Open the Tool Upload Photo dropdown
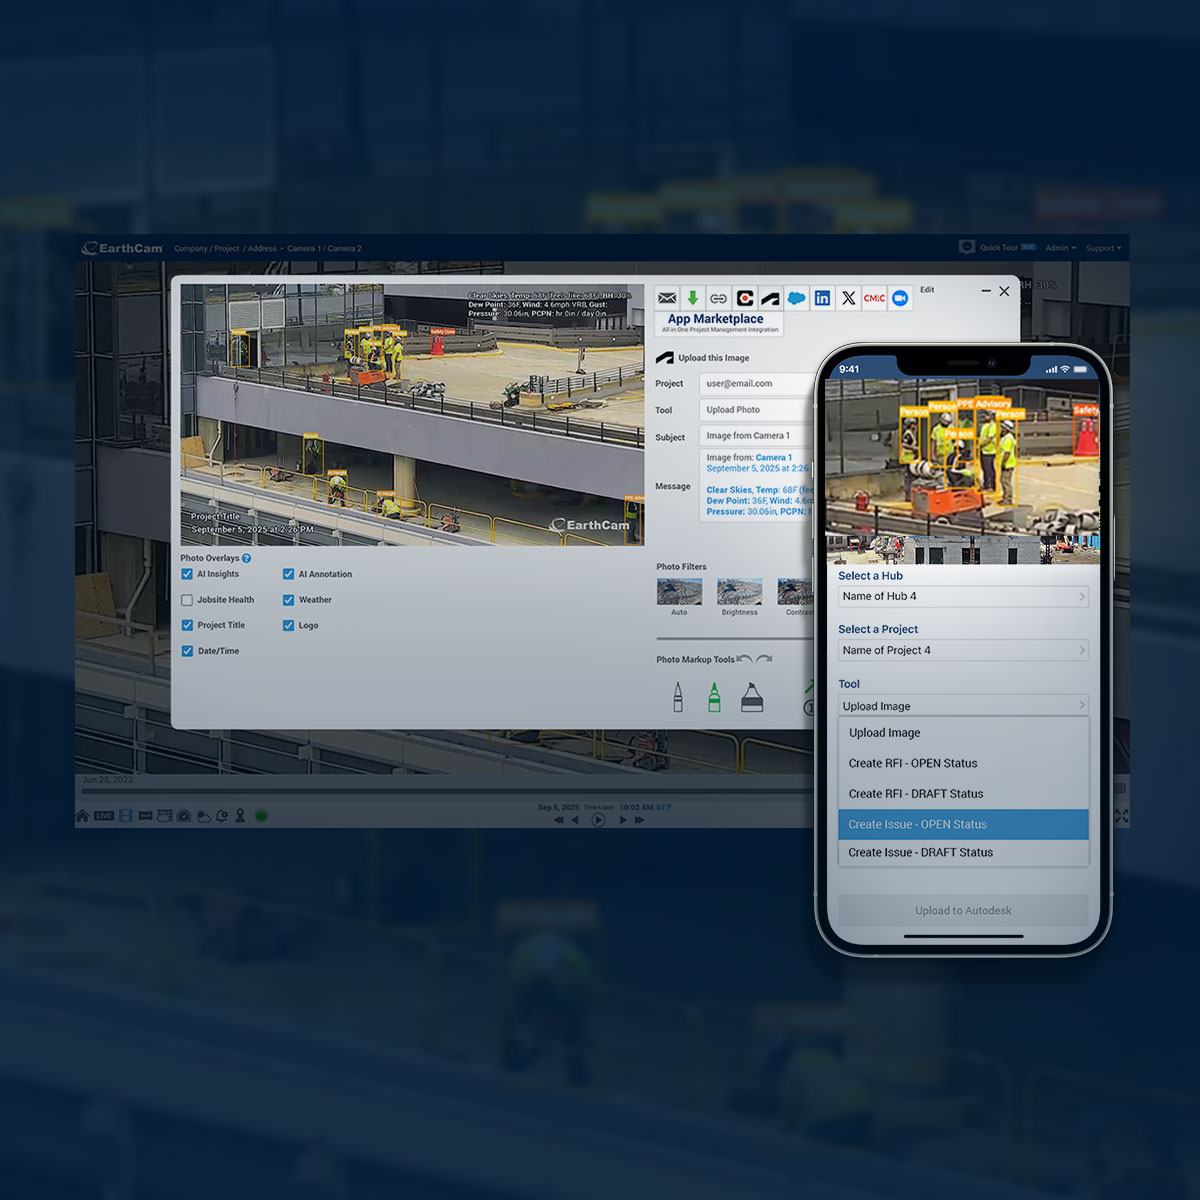The height and width of the screenshot is (1200, 1200). [757, 410]
